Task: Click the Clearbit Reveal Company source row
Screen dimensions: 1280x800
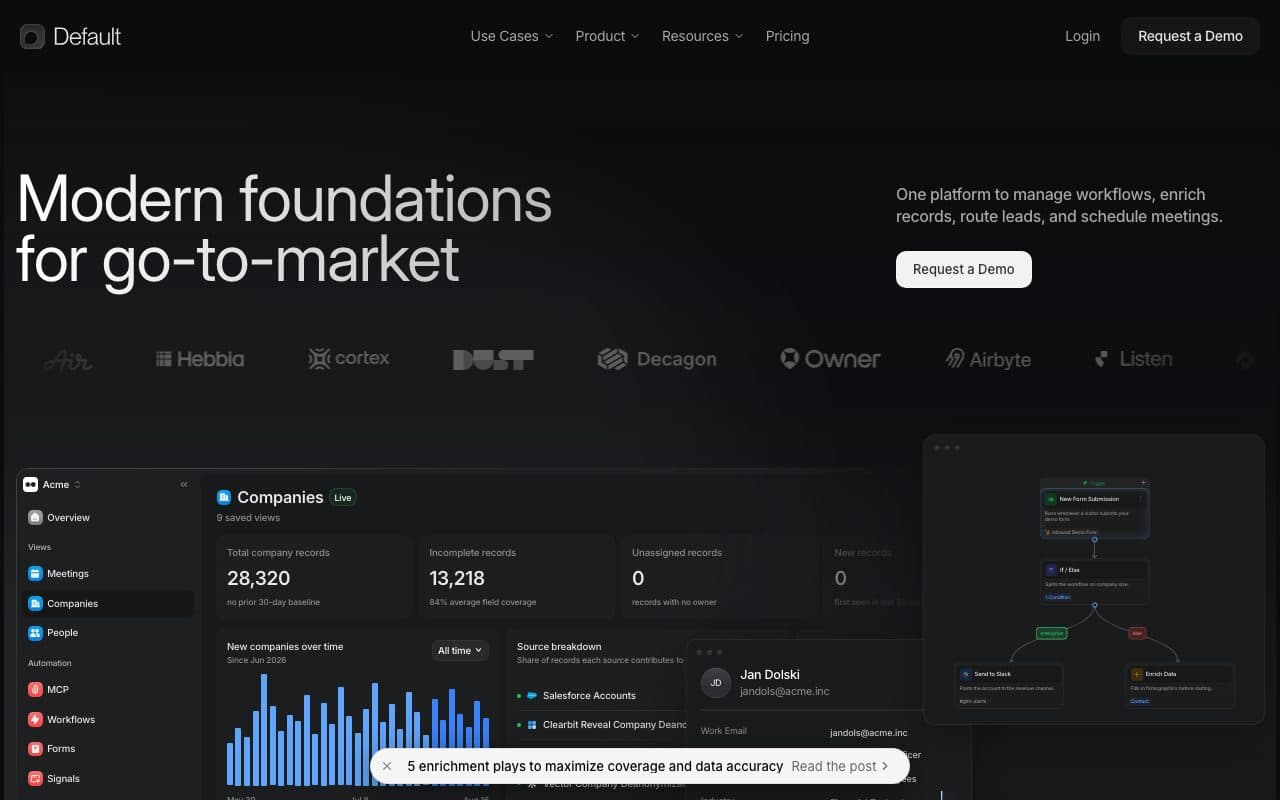Action: coord(603,725)
